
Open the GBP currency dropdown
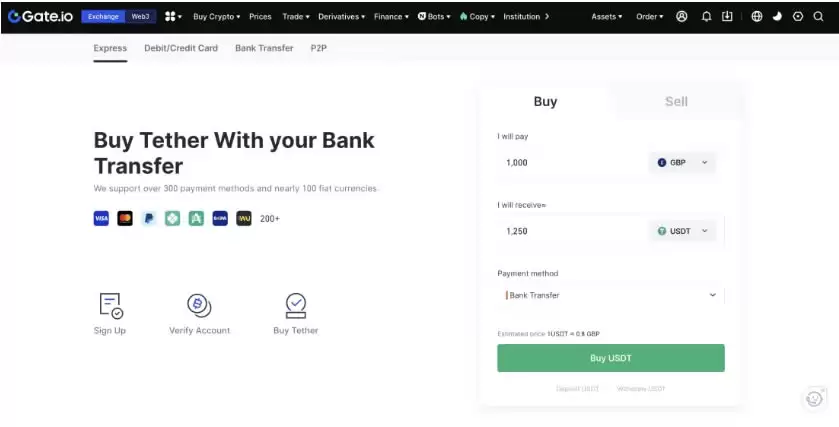pyautogui.click(x=682, y=162)
